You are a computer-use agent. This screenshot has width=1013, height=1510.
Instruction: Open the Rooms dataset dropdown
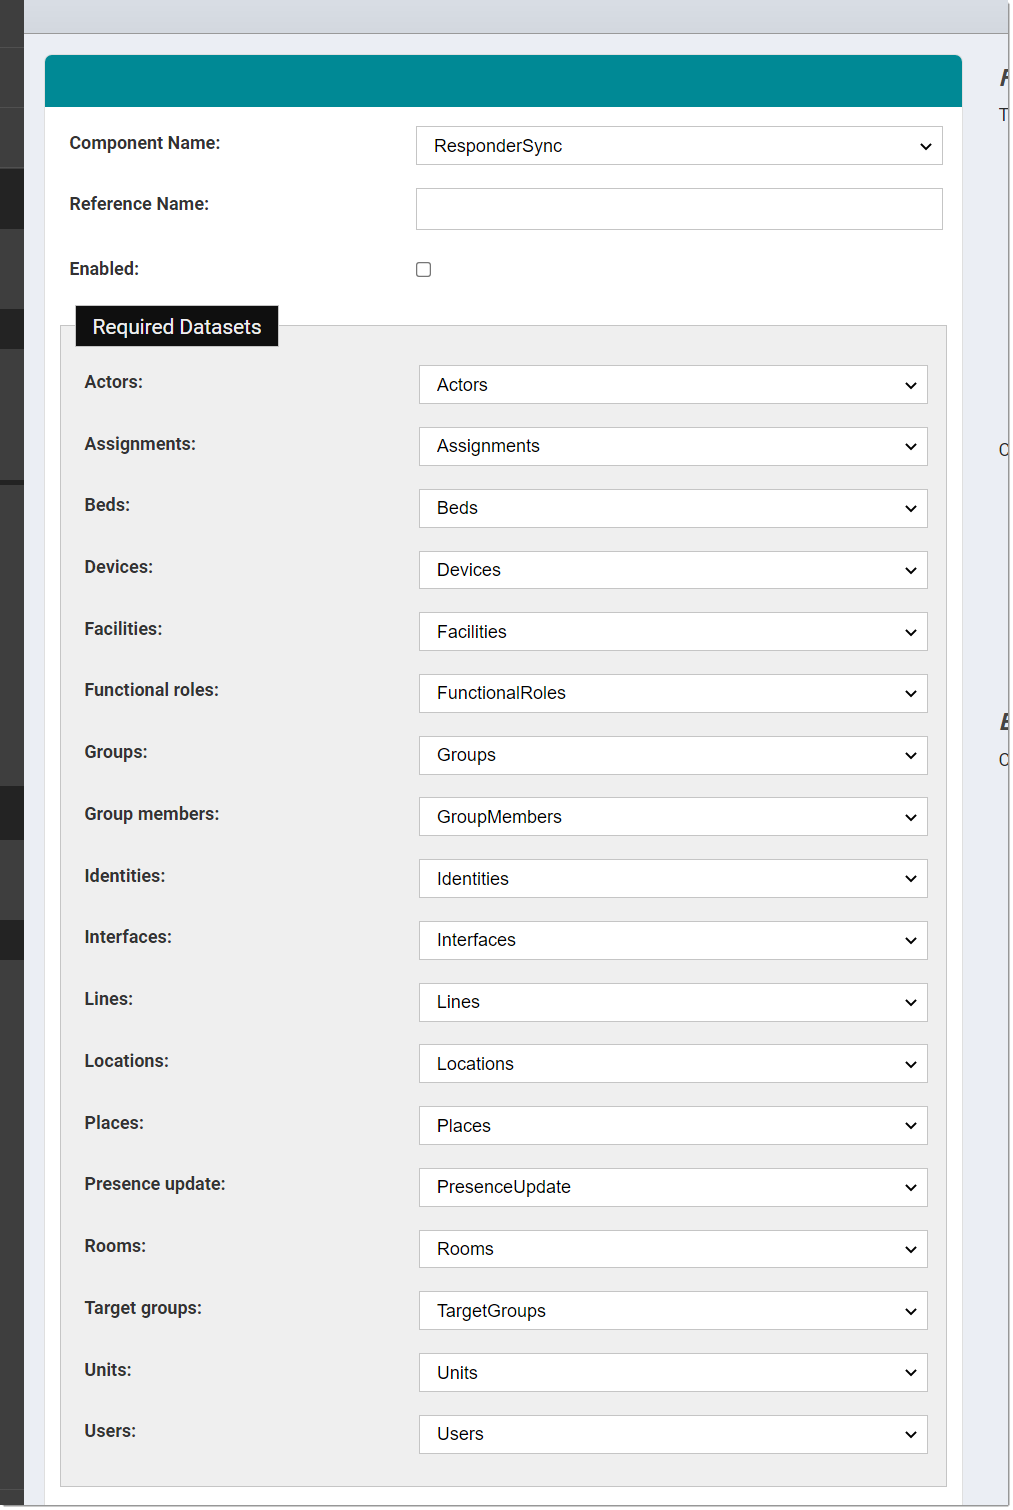(x=672, y=1249)
